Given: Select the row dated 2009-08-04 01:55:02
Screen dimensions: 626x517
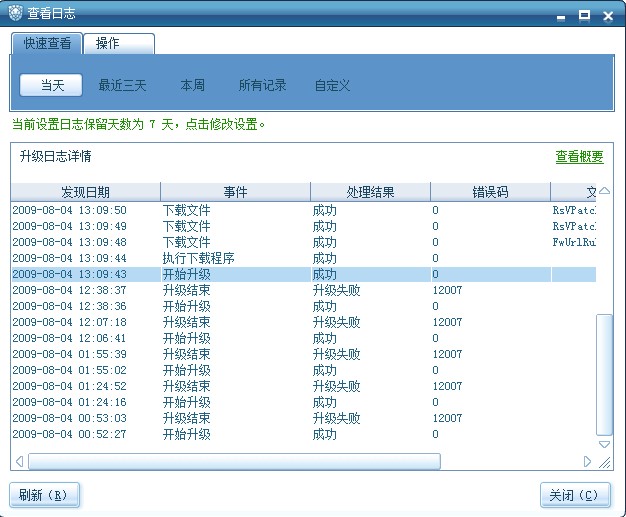Looking at the screenshot, I should [303, 370].
